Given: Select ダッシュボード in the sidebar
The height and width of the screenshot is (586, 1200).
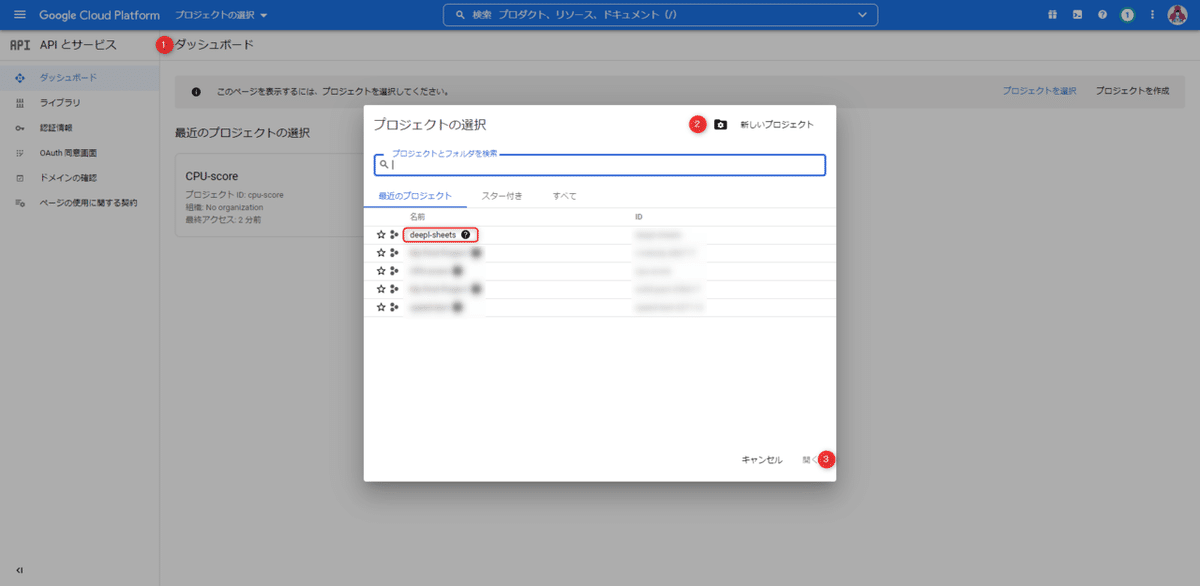Looking at the screenshot, I should (80, 78).
